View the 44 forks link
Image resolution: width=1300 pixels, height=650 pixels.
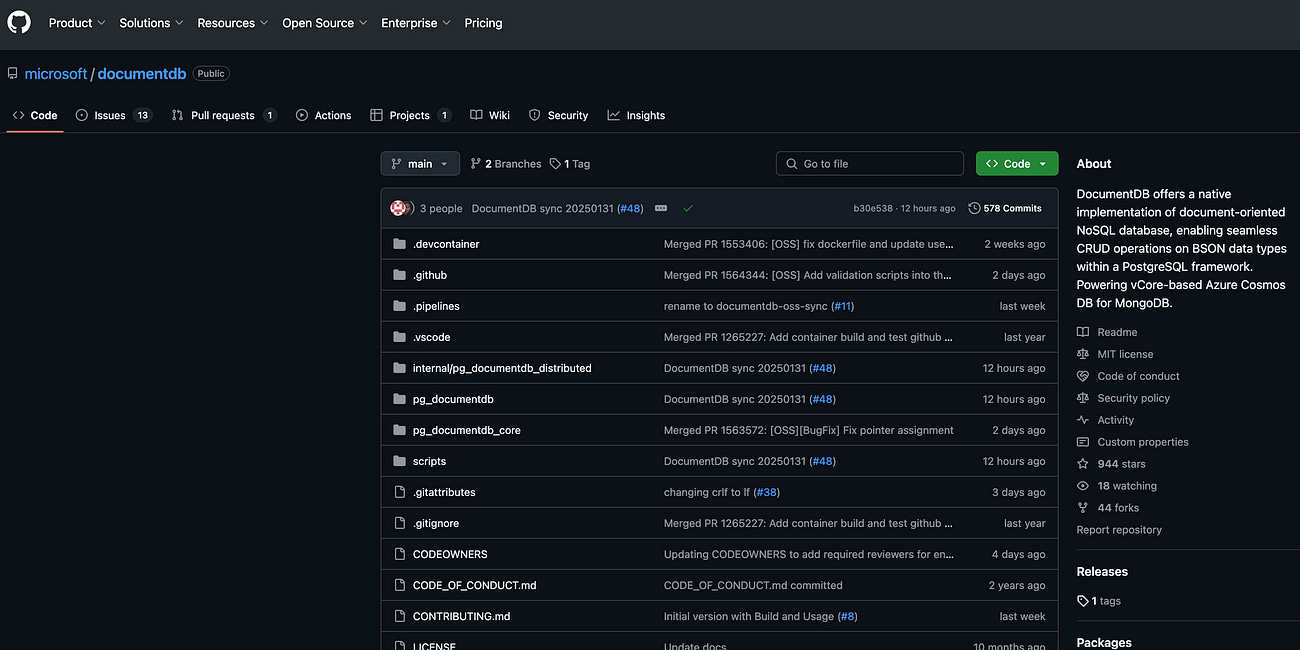point(1107,508)
